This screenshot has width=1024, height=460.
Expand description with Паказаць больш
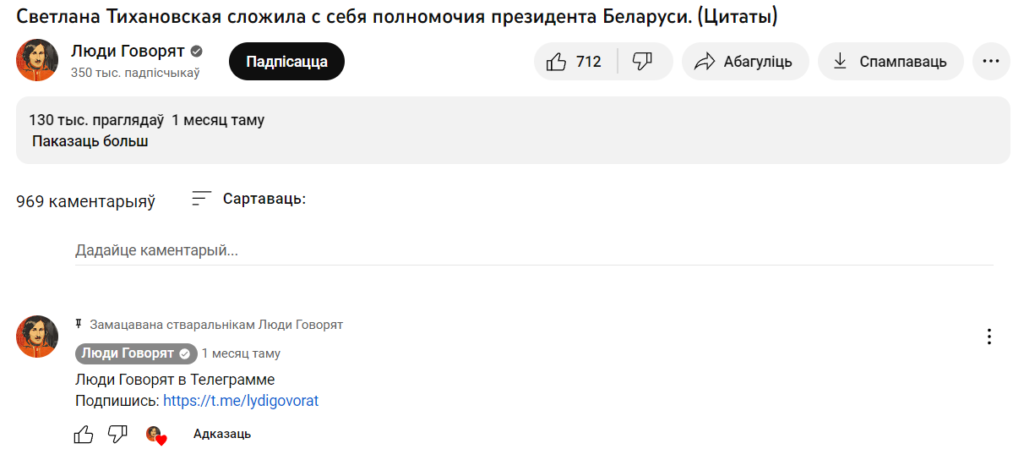point(90,141)
